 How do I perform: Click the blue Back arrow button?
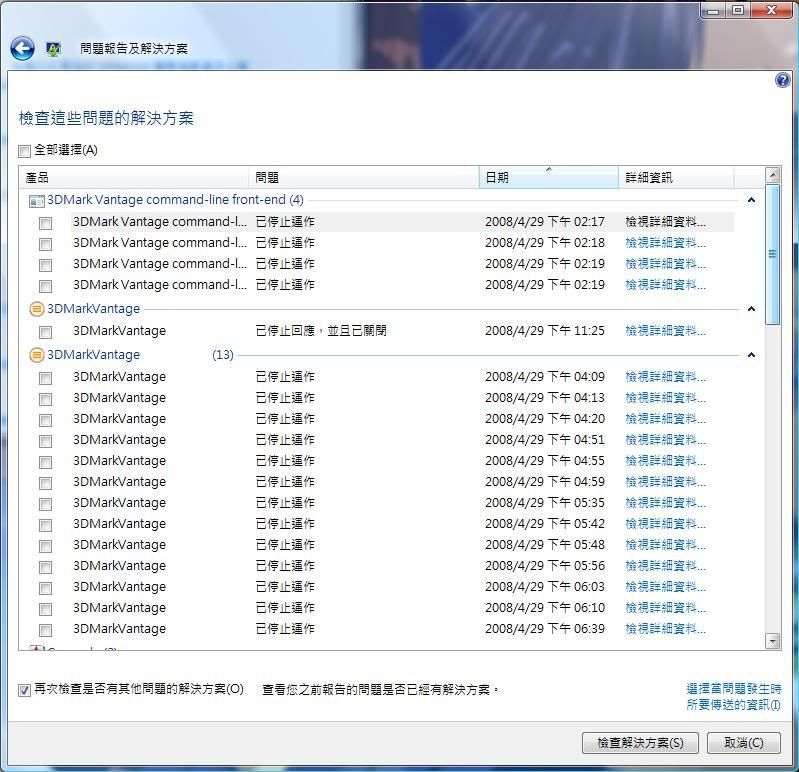pyautogui.click(x=22, y=49)
